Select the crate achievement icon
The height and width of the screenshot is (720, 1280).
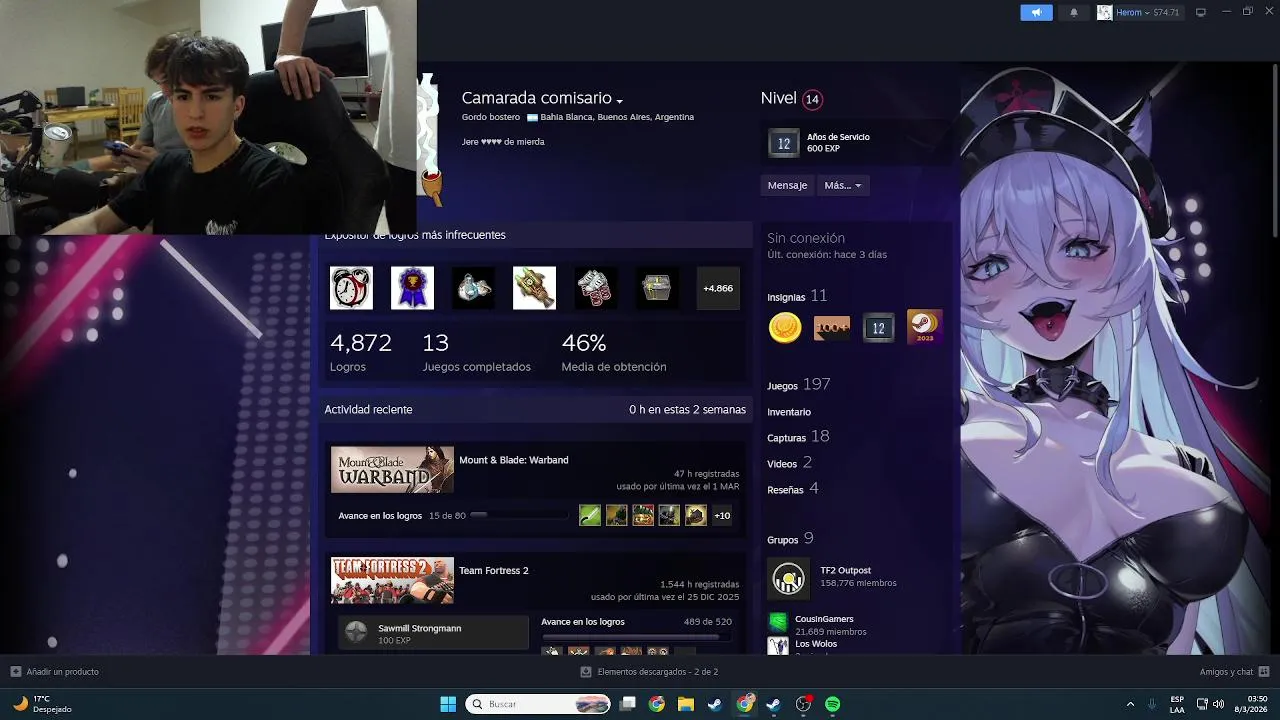pos(657,288)
